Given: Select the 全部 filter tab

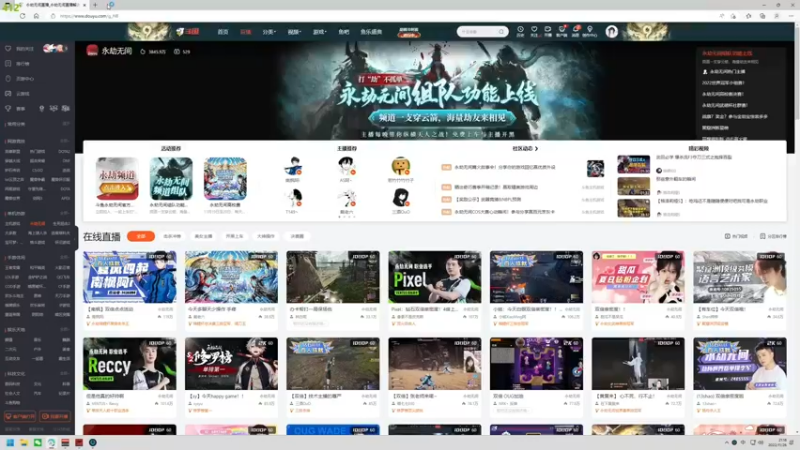Looking at the screenshot, I should coord(141,236).
